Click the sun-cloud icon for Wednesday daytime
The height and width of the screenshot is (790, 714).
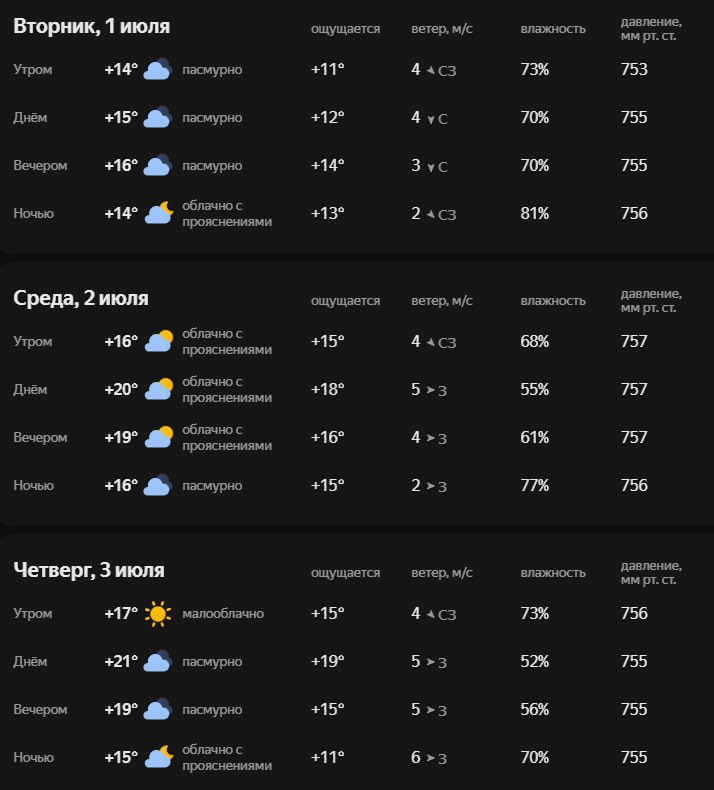pos(159,389)
